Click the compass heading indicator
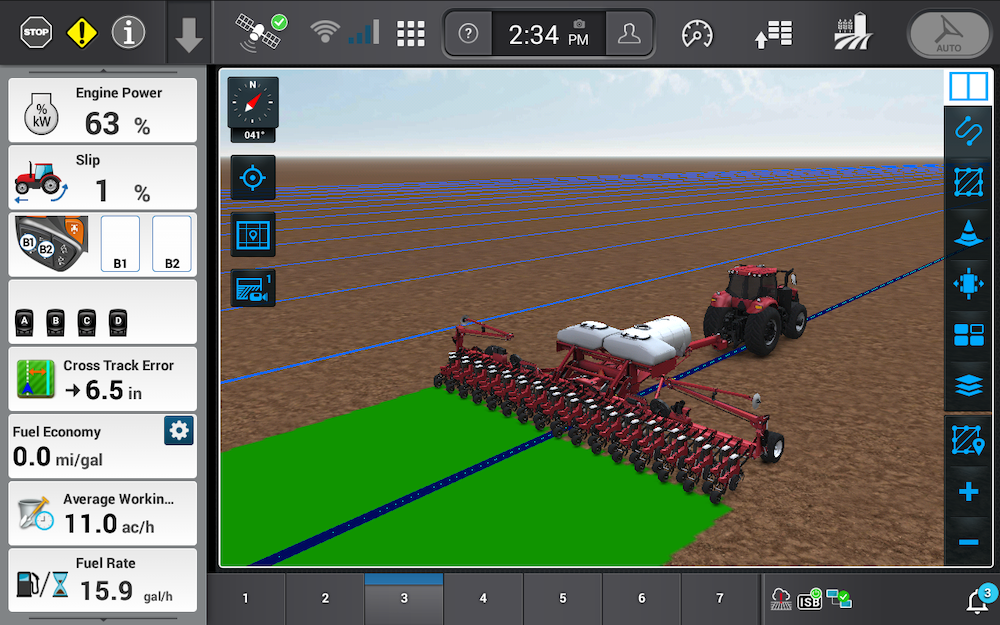This screenshot has width=1000, height=625. [253, 108]
